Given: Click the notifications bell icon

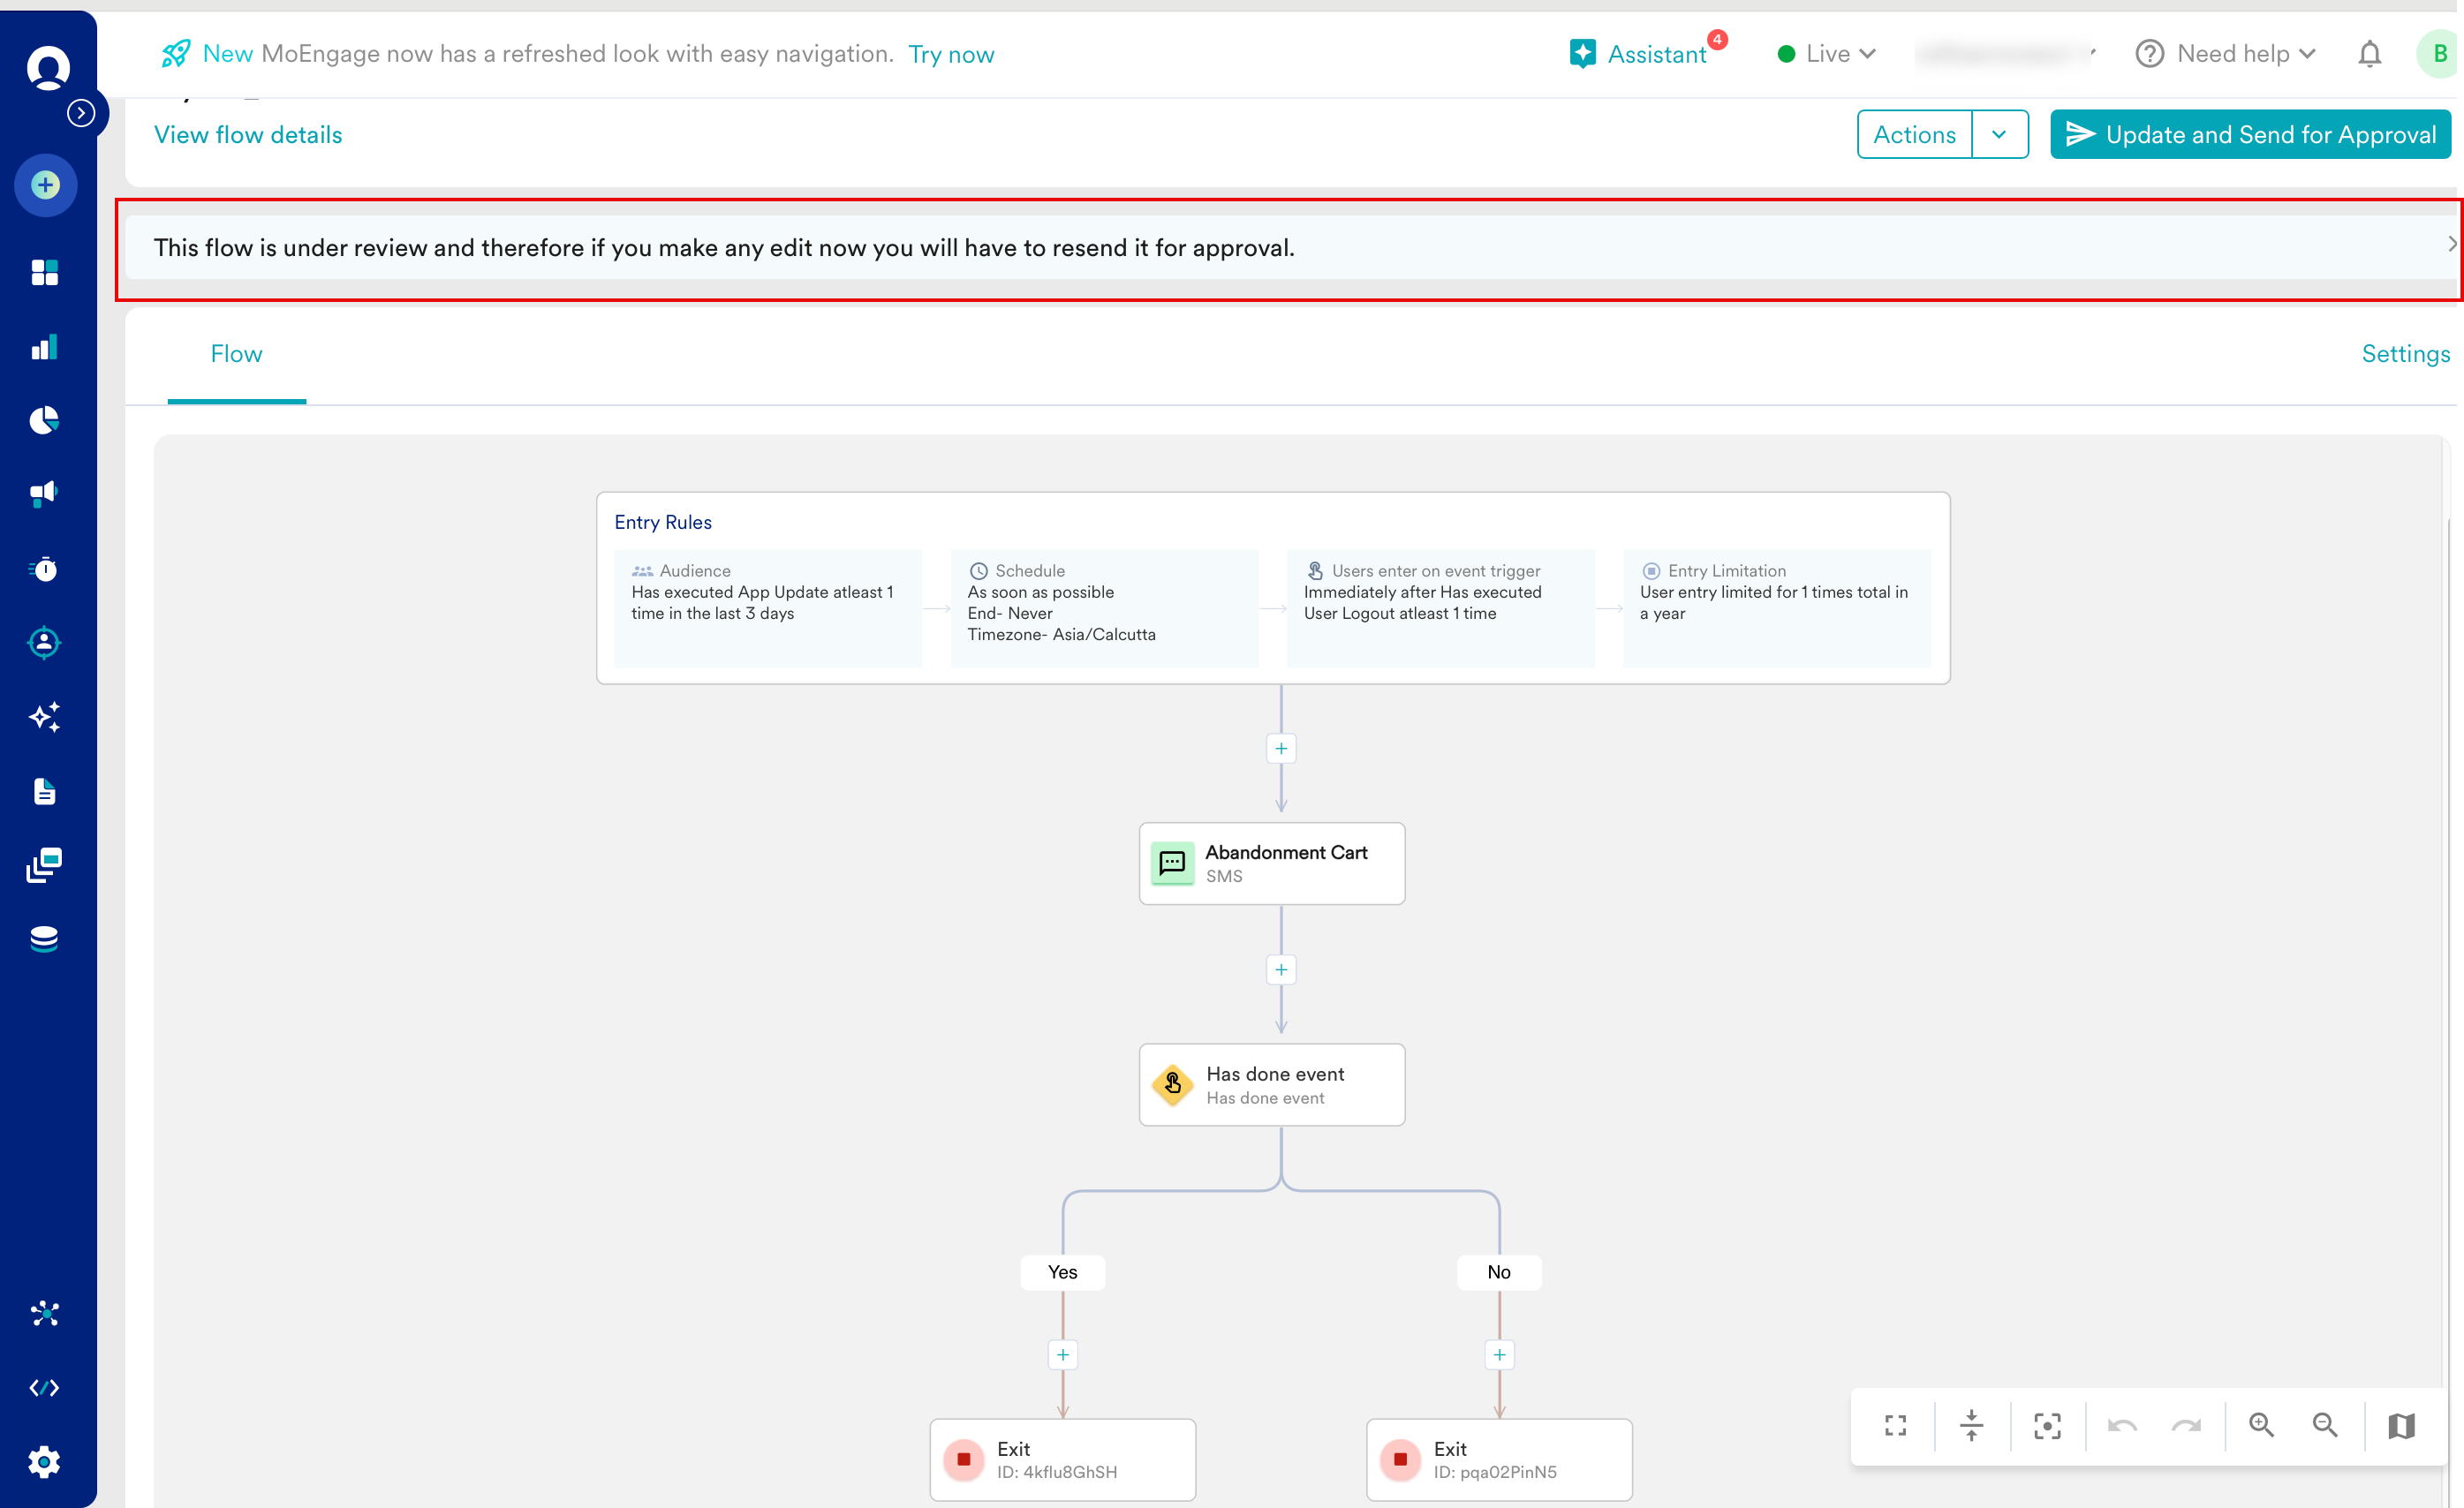Looking at the screenshot, I should (2369, 54).
